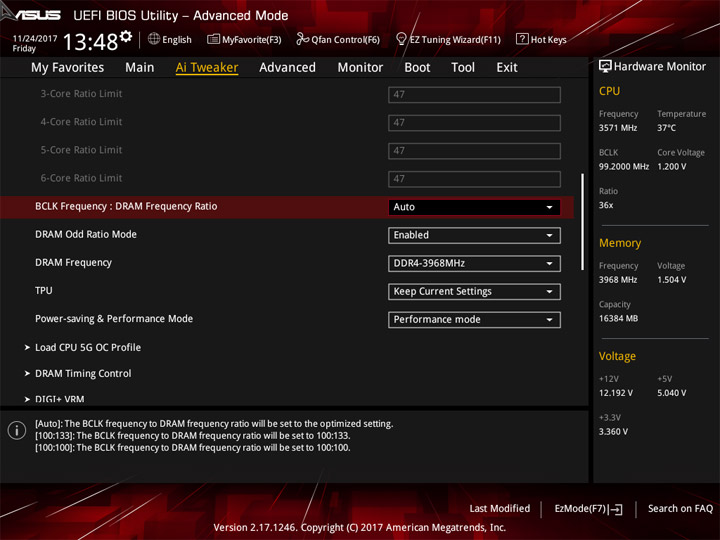Click the settings list scrollbar
Viewport: 720px width, 540px height.
pos(582,222)
